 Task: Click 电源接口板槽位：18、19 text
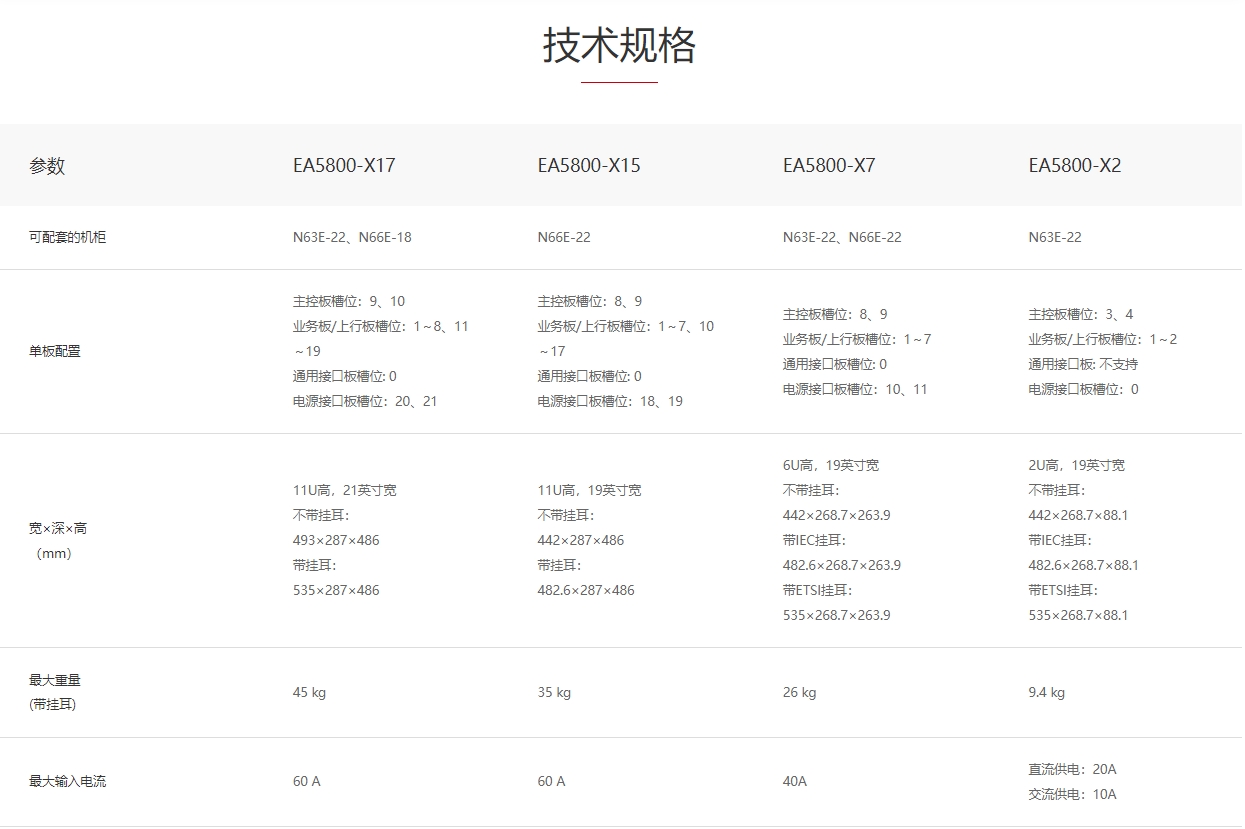[610, 402]
